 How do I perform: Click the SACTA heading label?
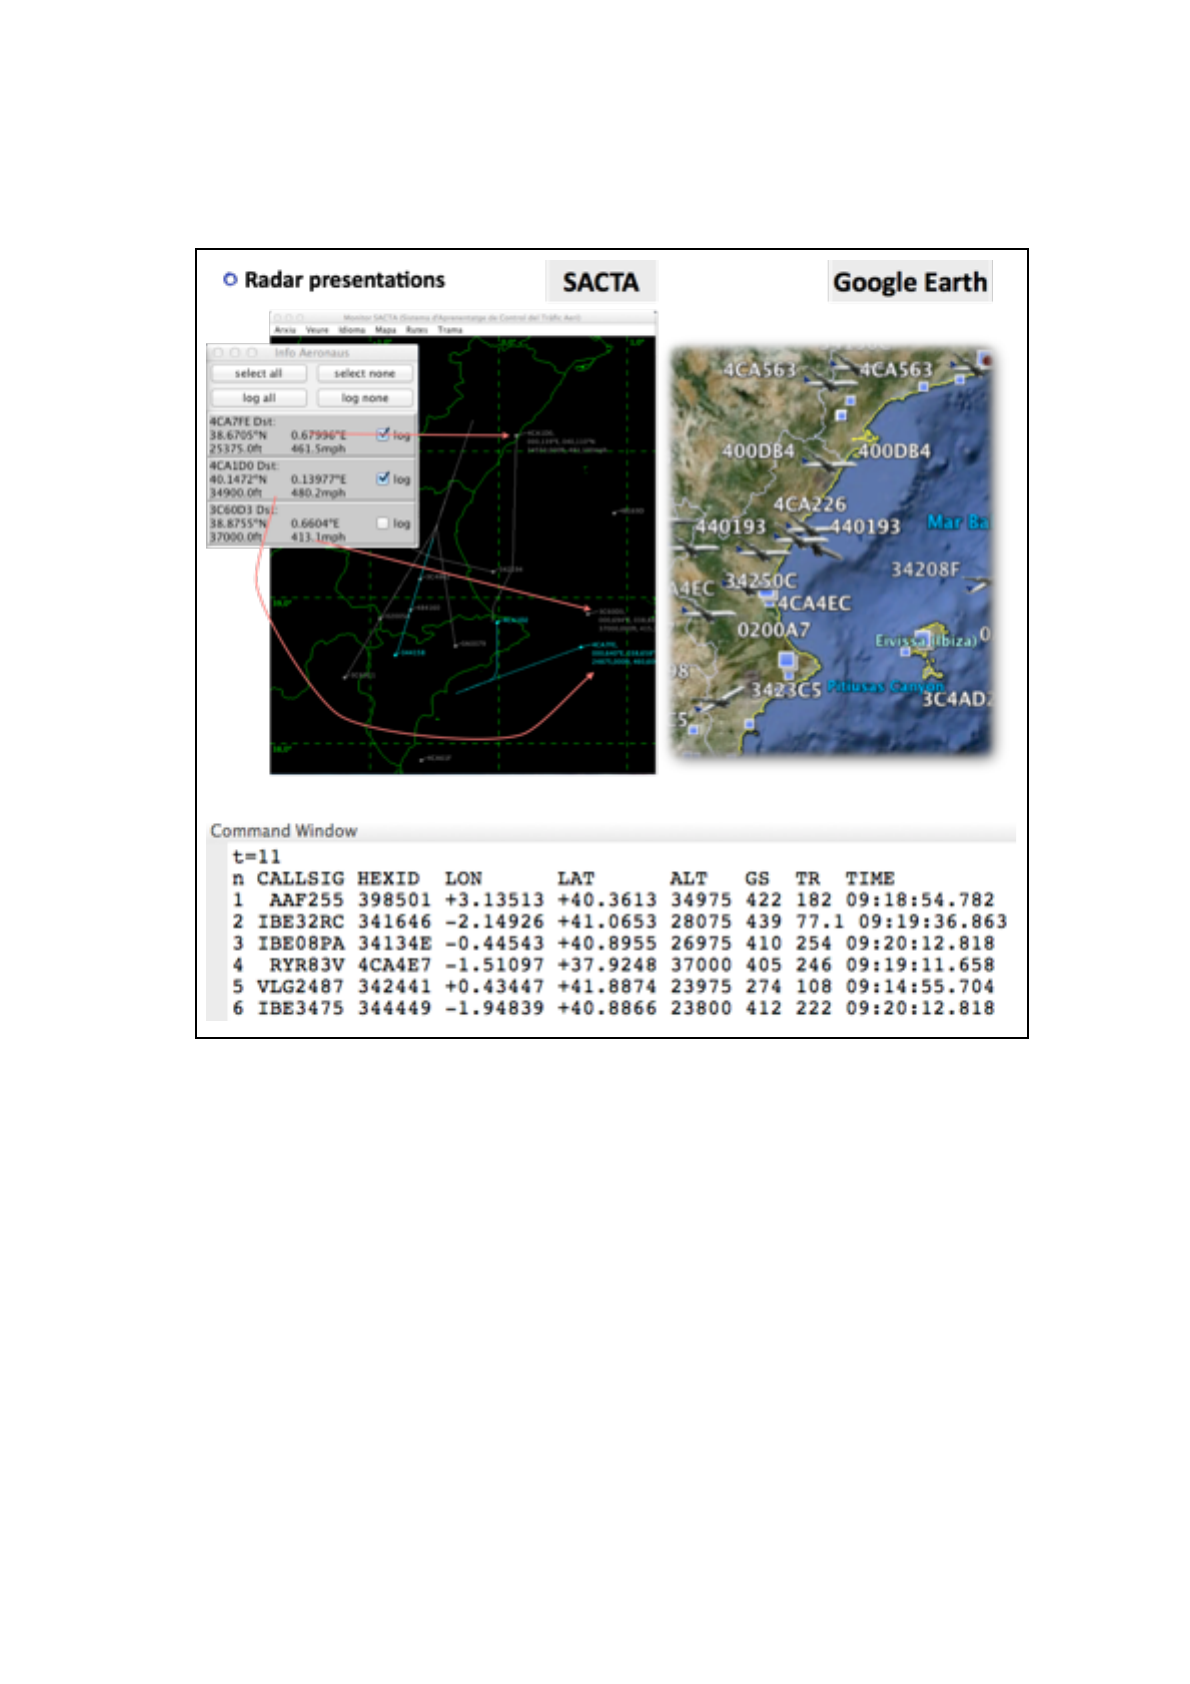point(601,282)
